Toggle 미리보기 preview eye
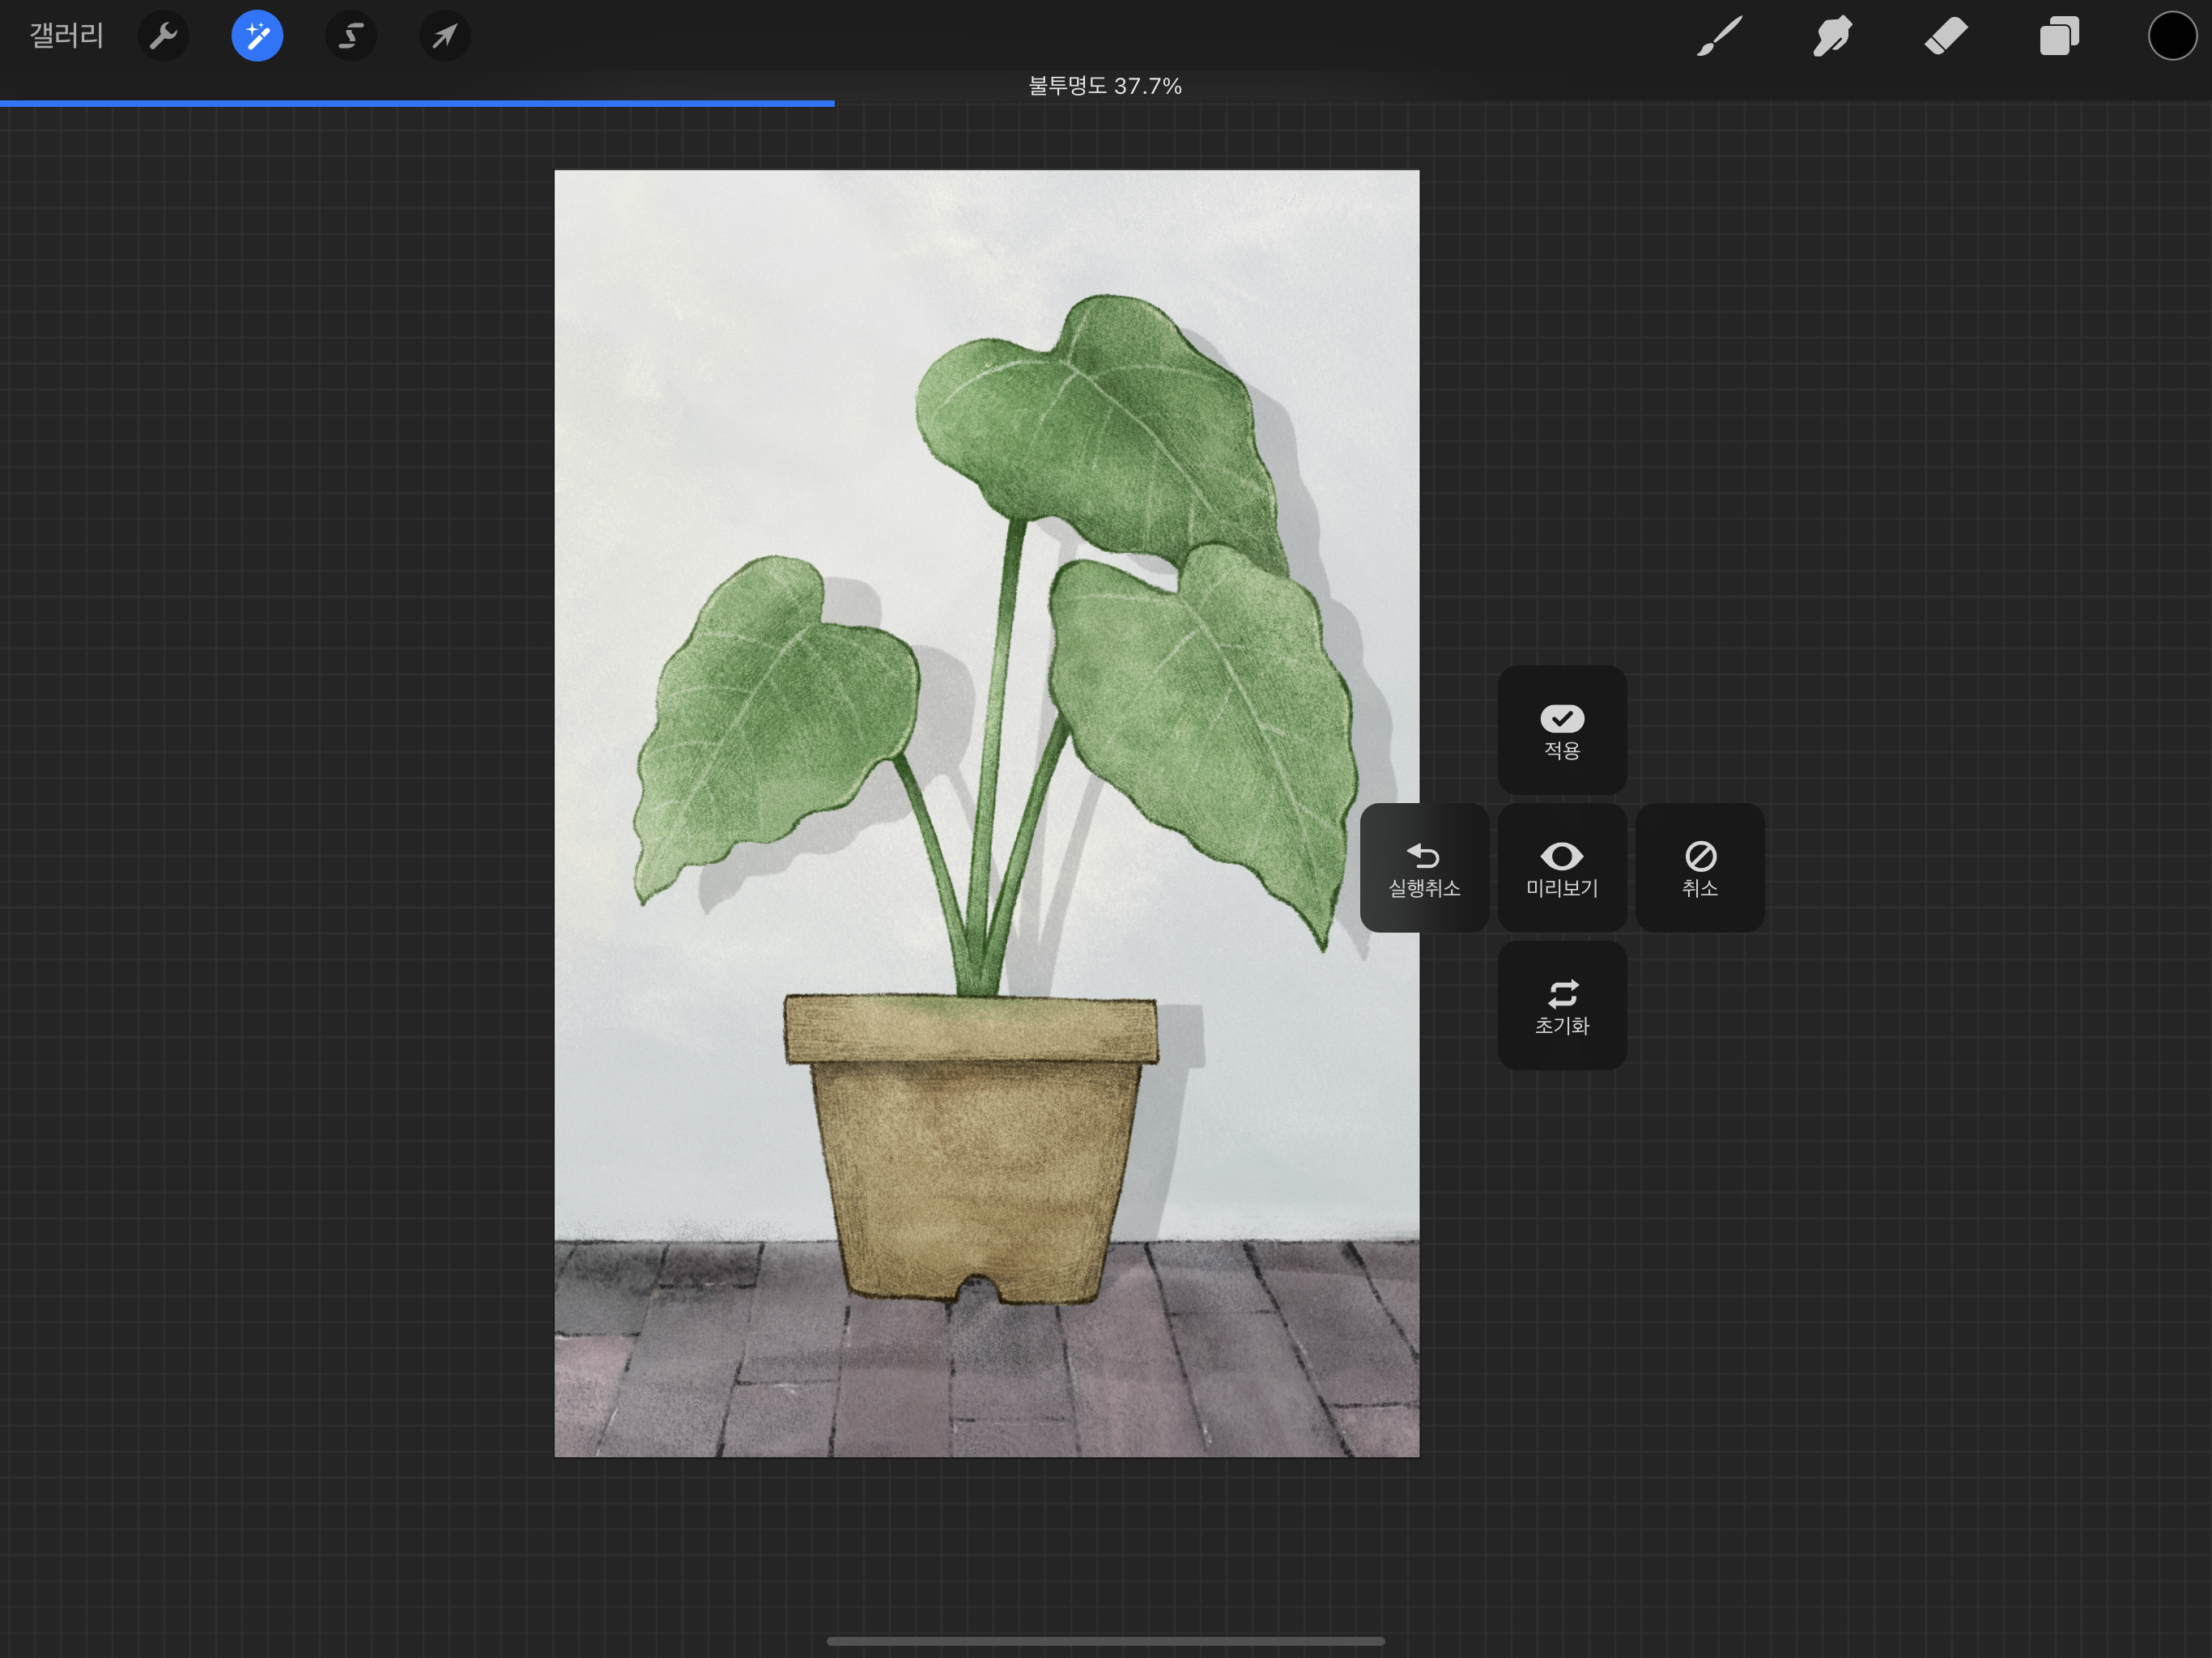Image resolution: width=2212 pixels, height=1658 pixels. 1561,868
